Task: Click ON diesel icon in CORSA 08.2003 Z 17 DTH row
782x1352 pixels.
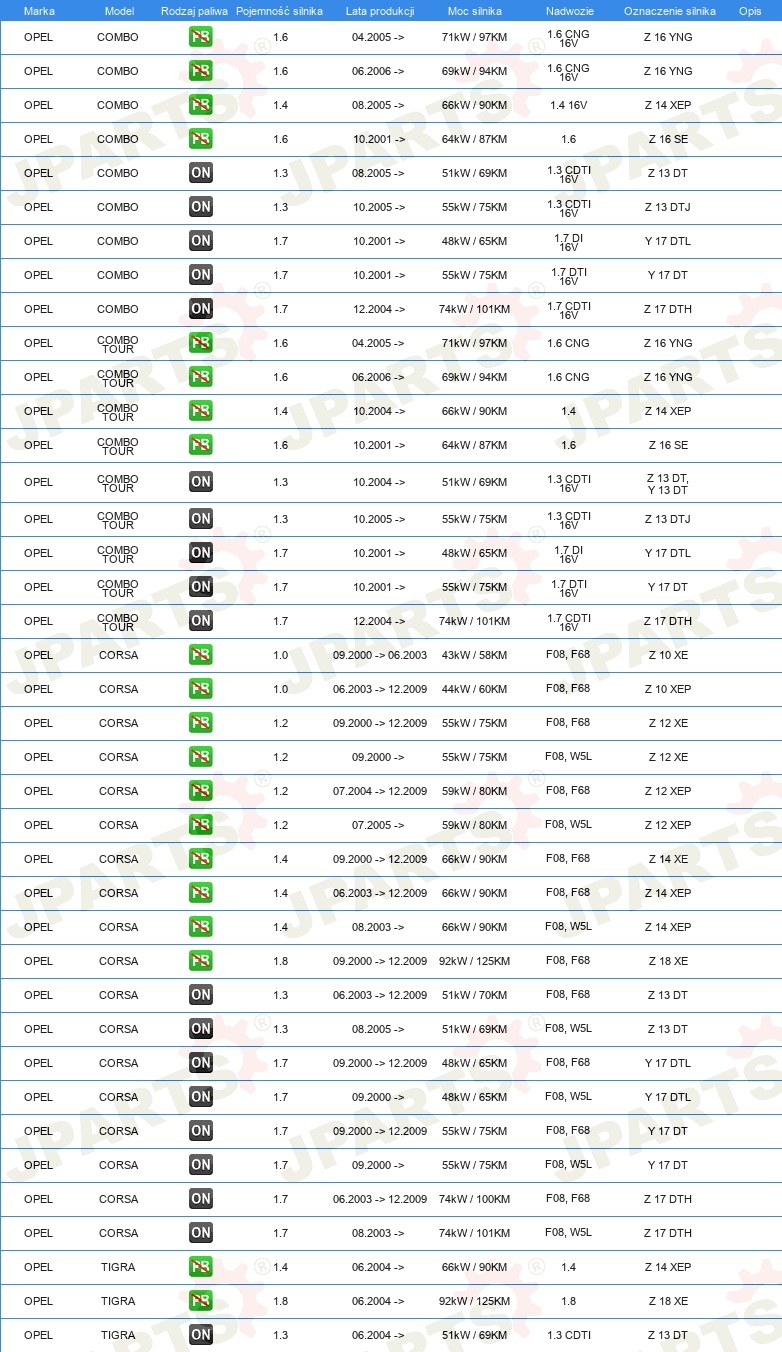Action: [200, 1233]
